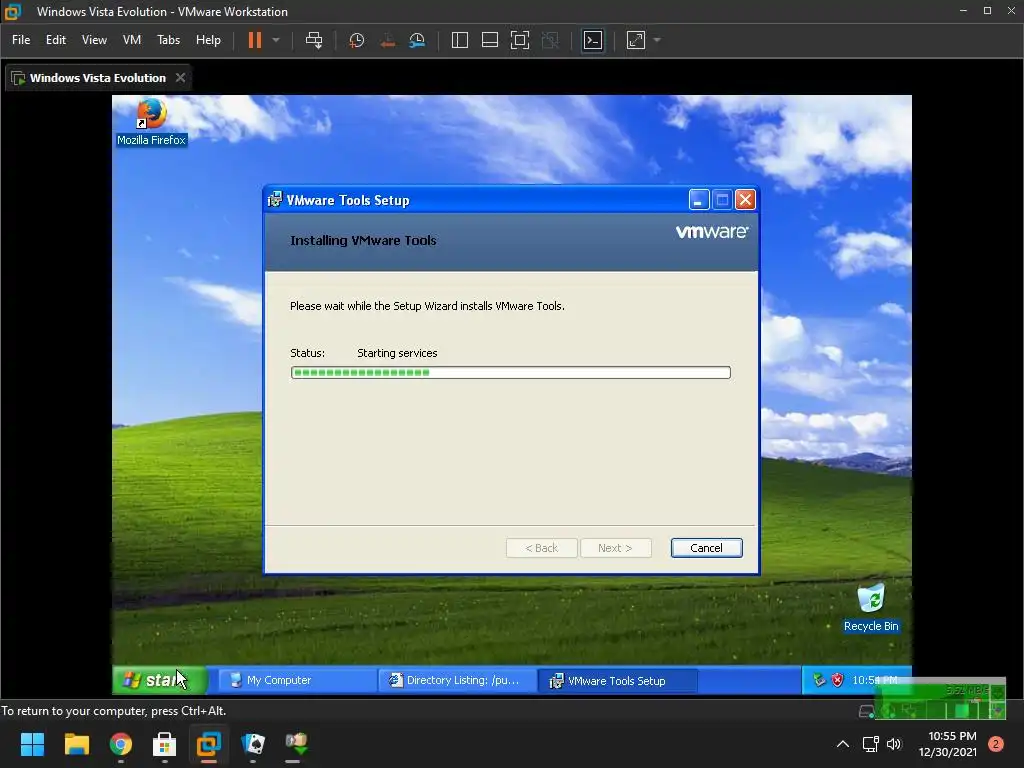This screenshot has width=1024, height=768.
Task: Send Ctrl+Alt+Del to the VM
Action: pos(314,40)
